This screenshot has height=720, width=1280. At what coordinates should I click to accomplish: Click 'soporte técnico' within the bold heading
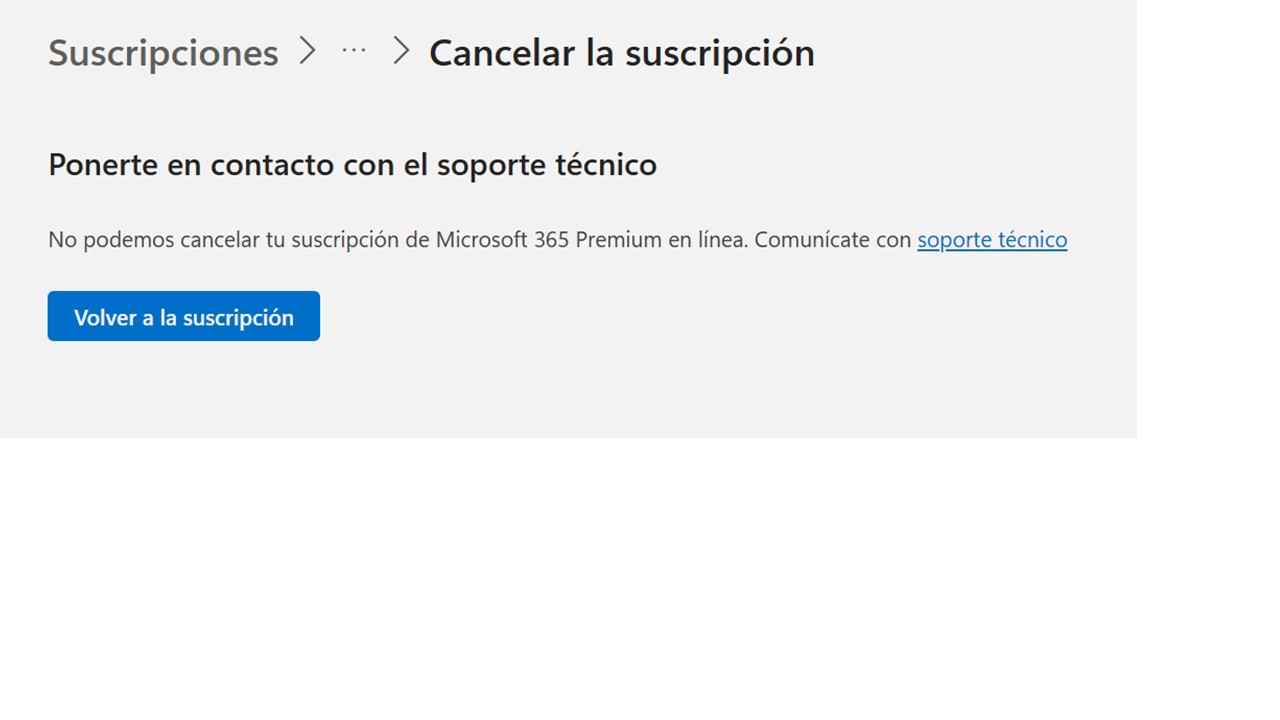coord(547,165)
